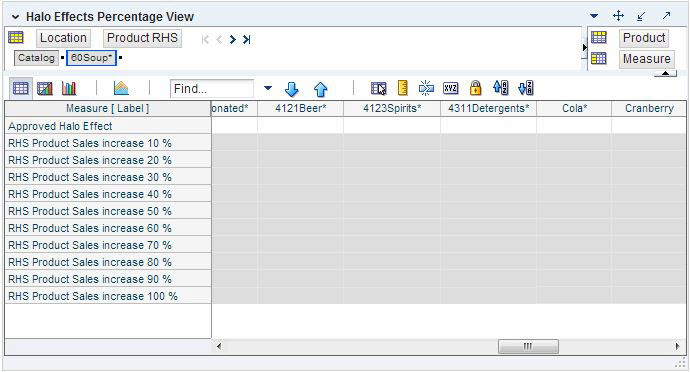The width and height of the screenshot is (690, 372).
Task: Click the Measure [ Label ] header
Action: (108, 108)
